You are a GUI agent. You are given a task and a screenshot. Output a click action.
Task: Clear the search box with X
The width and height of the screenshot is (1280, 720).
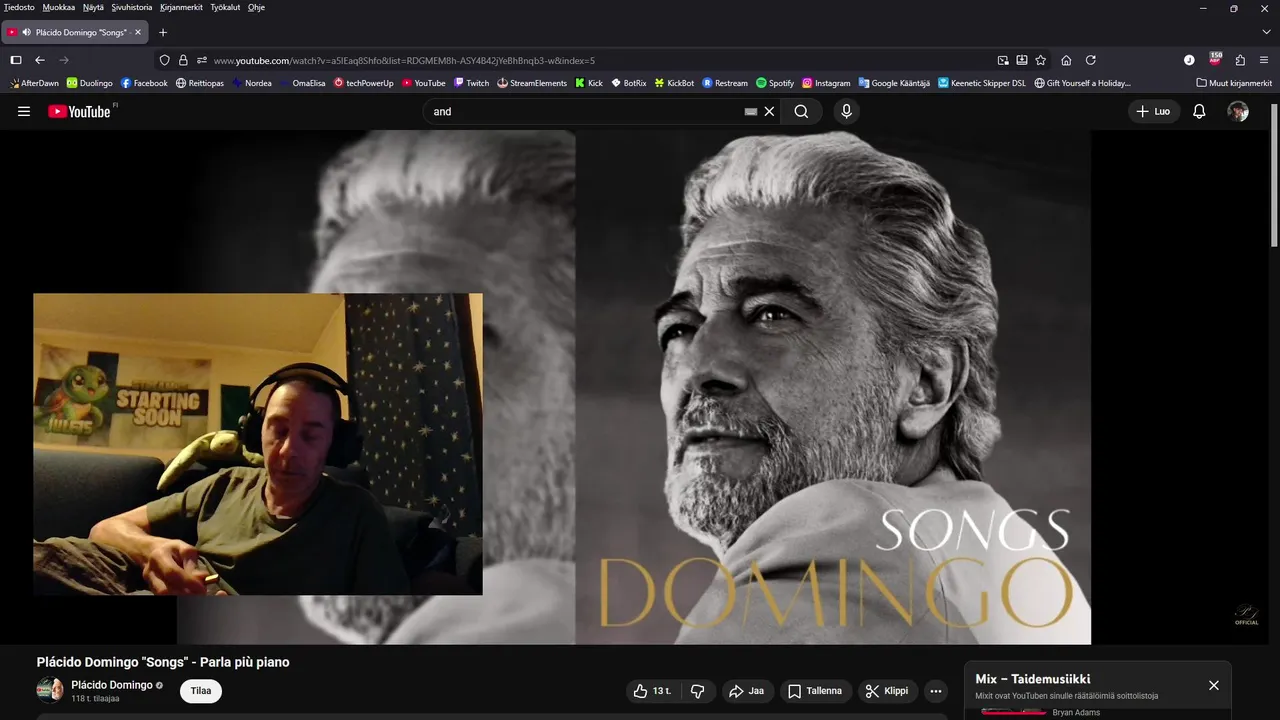tap(769, 111)
